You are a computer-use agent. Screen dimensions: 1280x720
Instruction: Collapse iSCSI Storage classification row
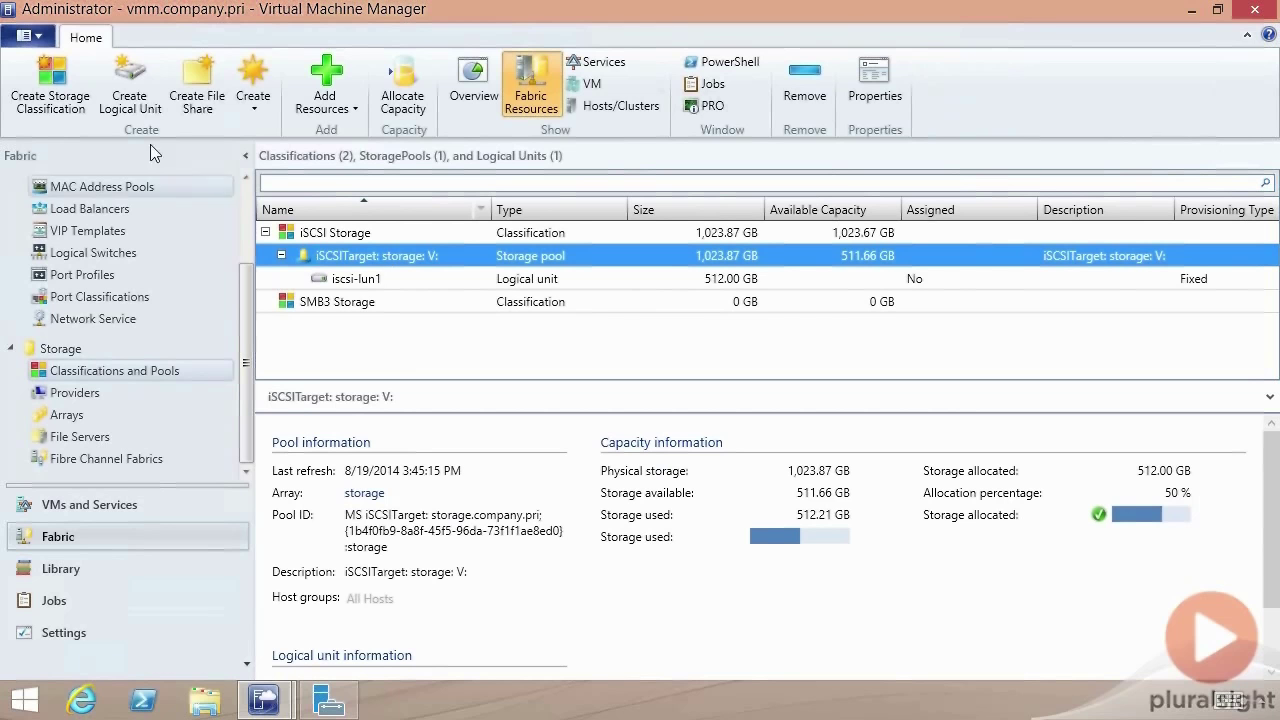(266, 232)
